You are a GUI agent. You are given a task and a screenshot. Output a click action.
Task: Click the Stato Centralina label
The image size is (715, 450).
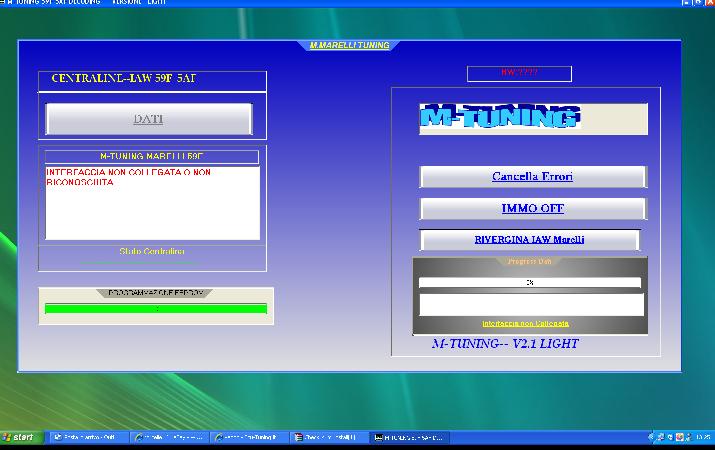[x=152, y=251]
